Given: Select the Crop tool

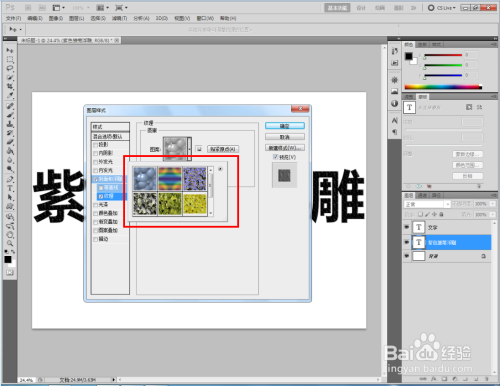Looking at the screenshot, I should click(x=10, y=87).
